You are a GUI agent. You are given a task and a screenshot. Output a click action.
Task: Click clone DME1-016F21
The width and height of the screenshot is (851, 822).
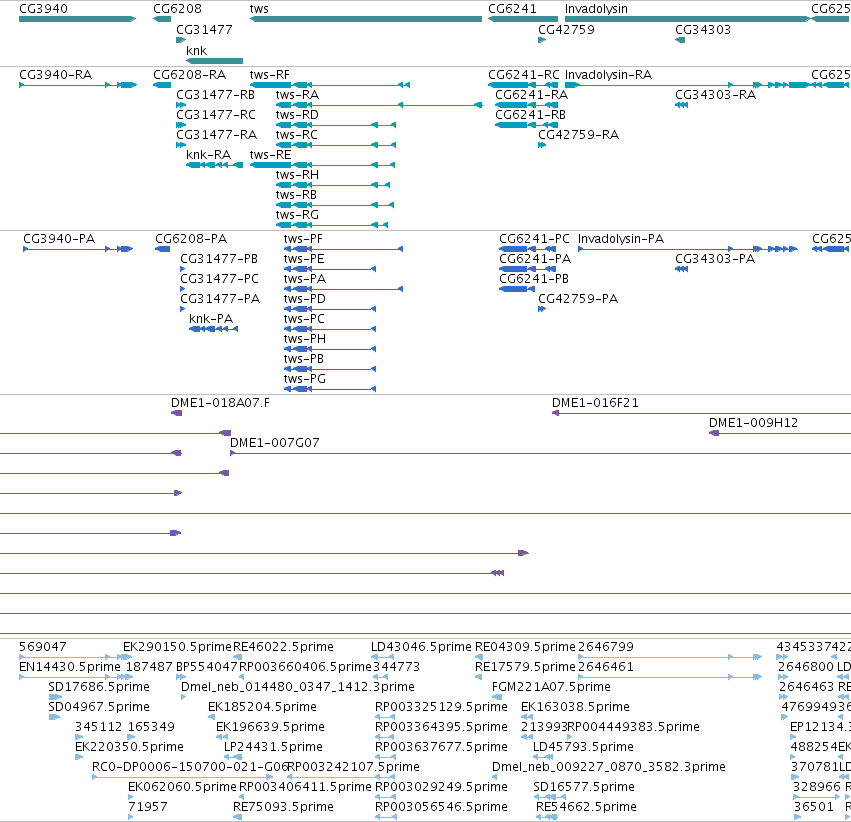[x=701, y=413]
